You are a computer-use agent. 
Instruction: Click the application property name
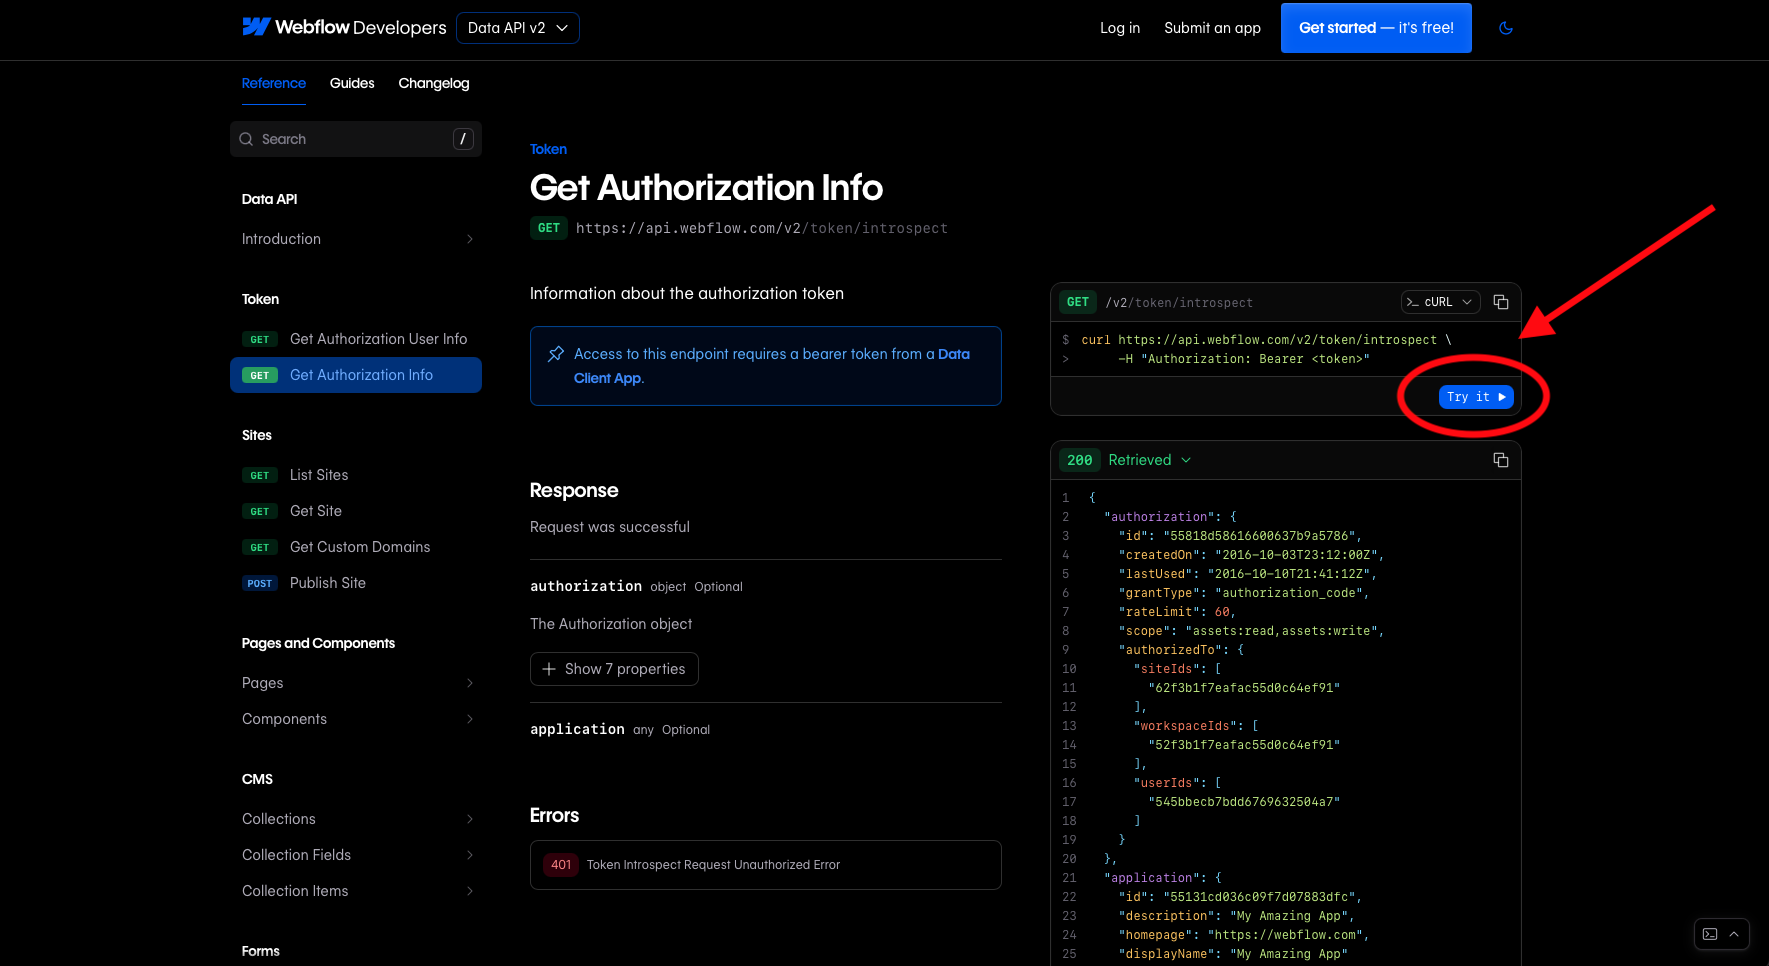click(x=577, y=729)
